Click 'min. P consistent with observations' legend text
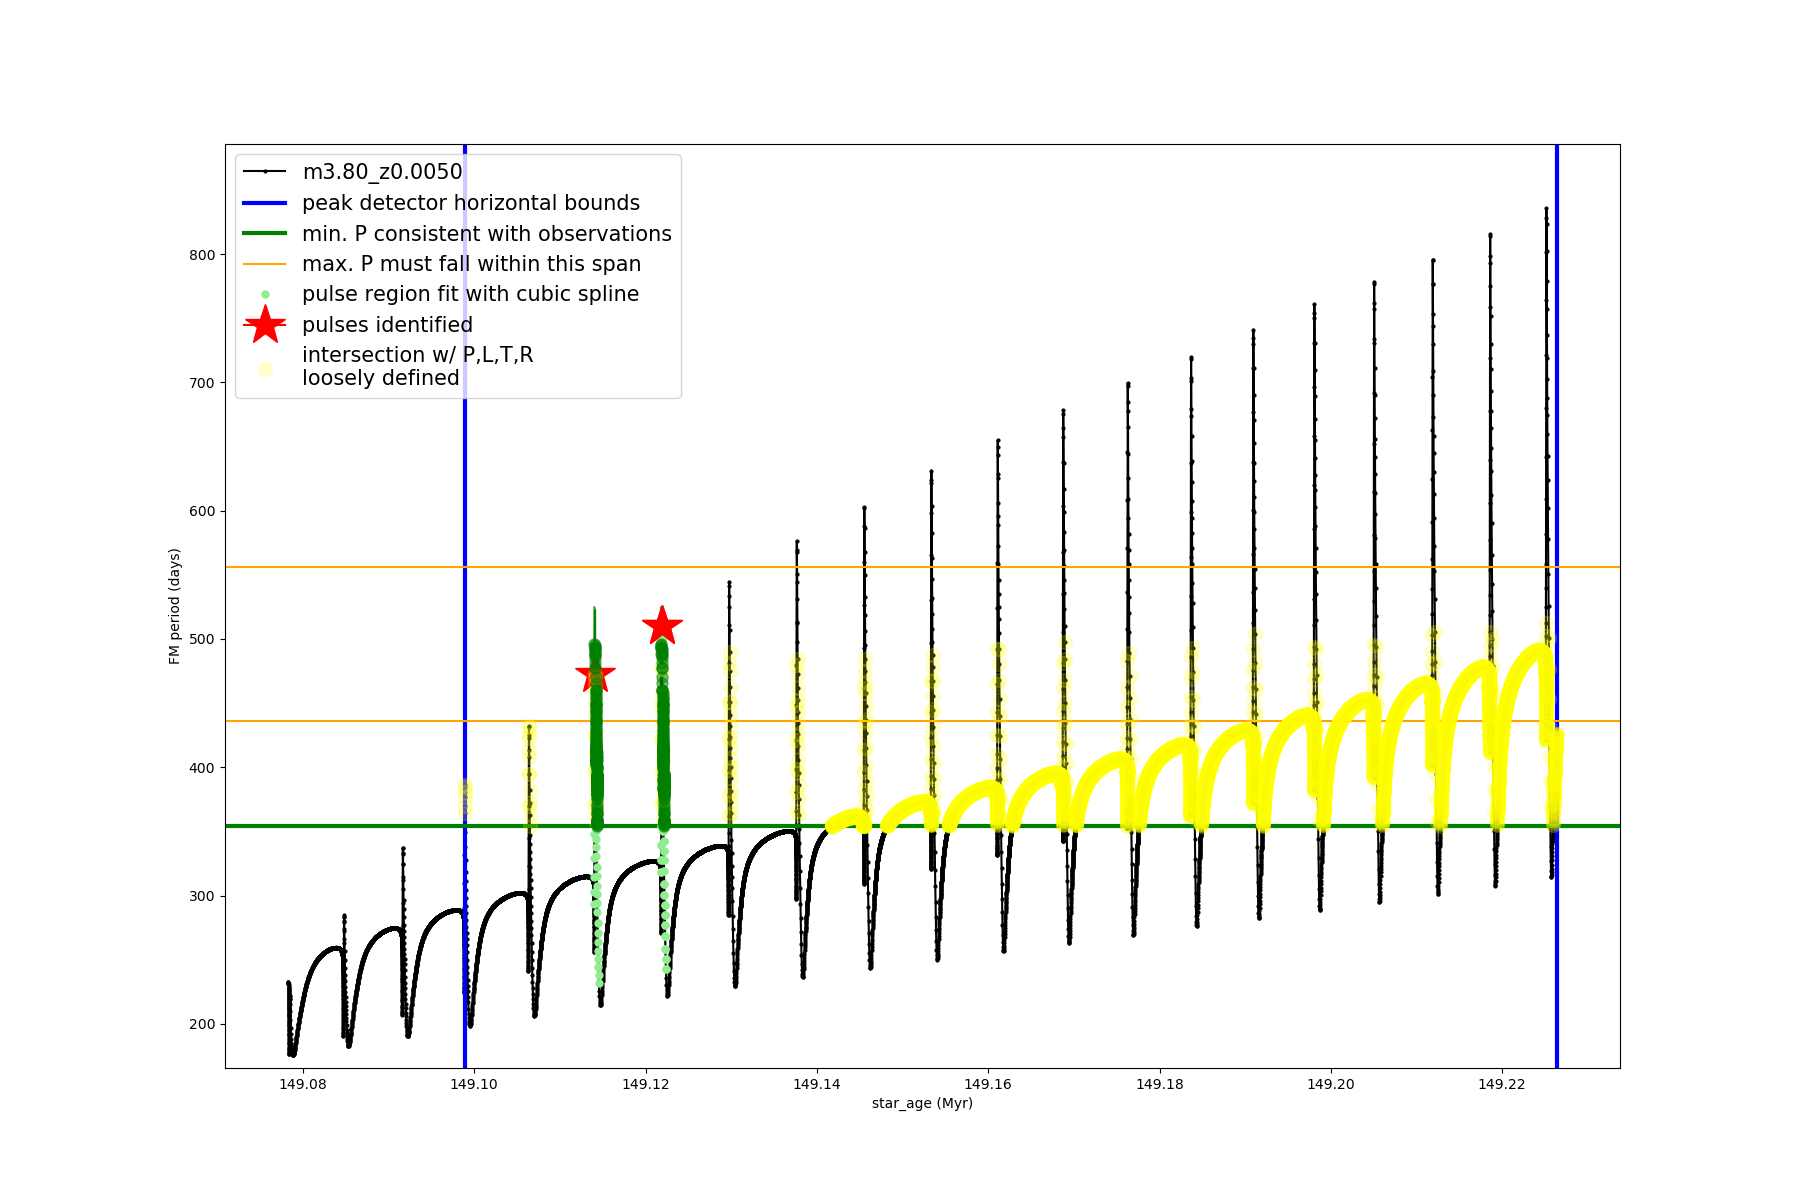The width and height of the screenshot is (1800, 1200). 487,234
